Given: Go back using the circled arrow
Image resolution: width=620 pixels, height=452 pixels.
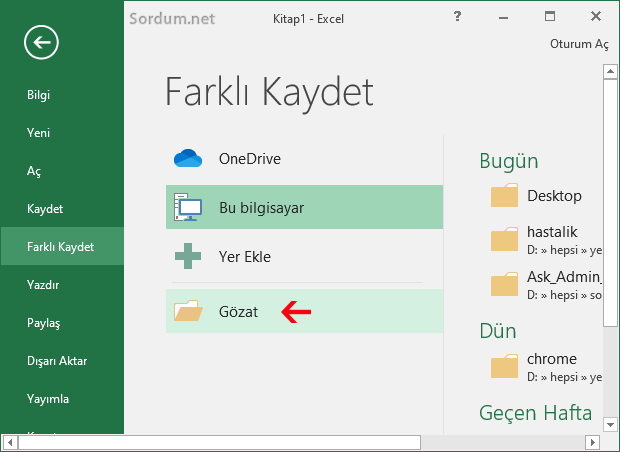Looking at the screenshot, I should pyautogui.click(x=41, y=42).
